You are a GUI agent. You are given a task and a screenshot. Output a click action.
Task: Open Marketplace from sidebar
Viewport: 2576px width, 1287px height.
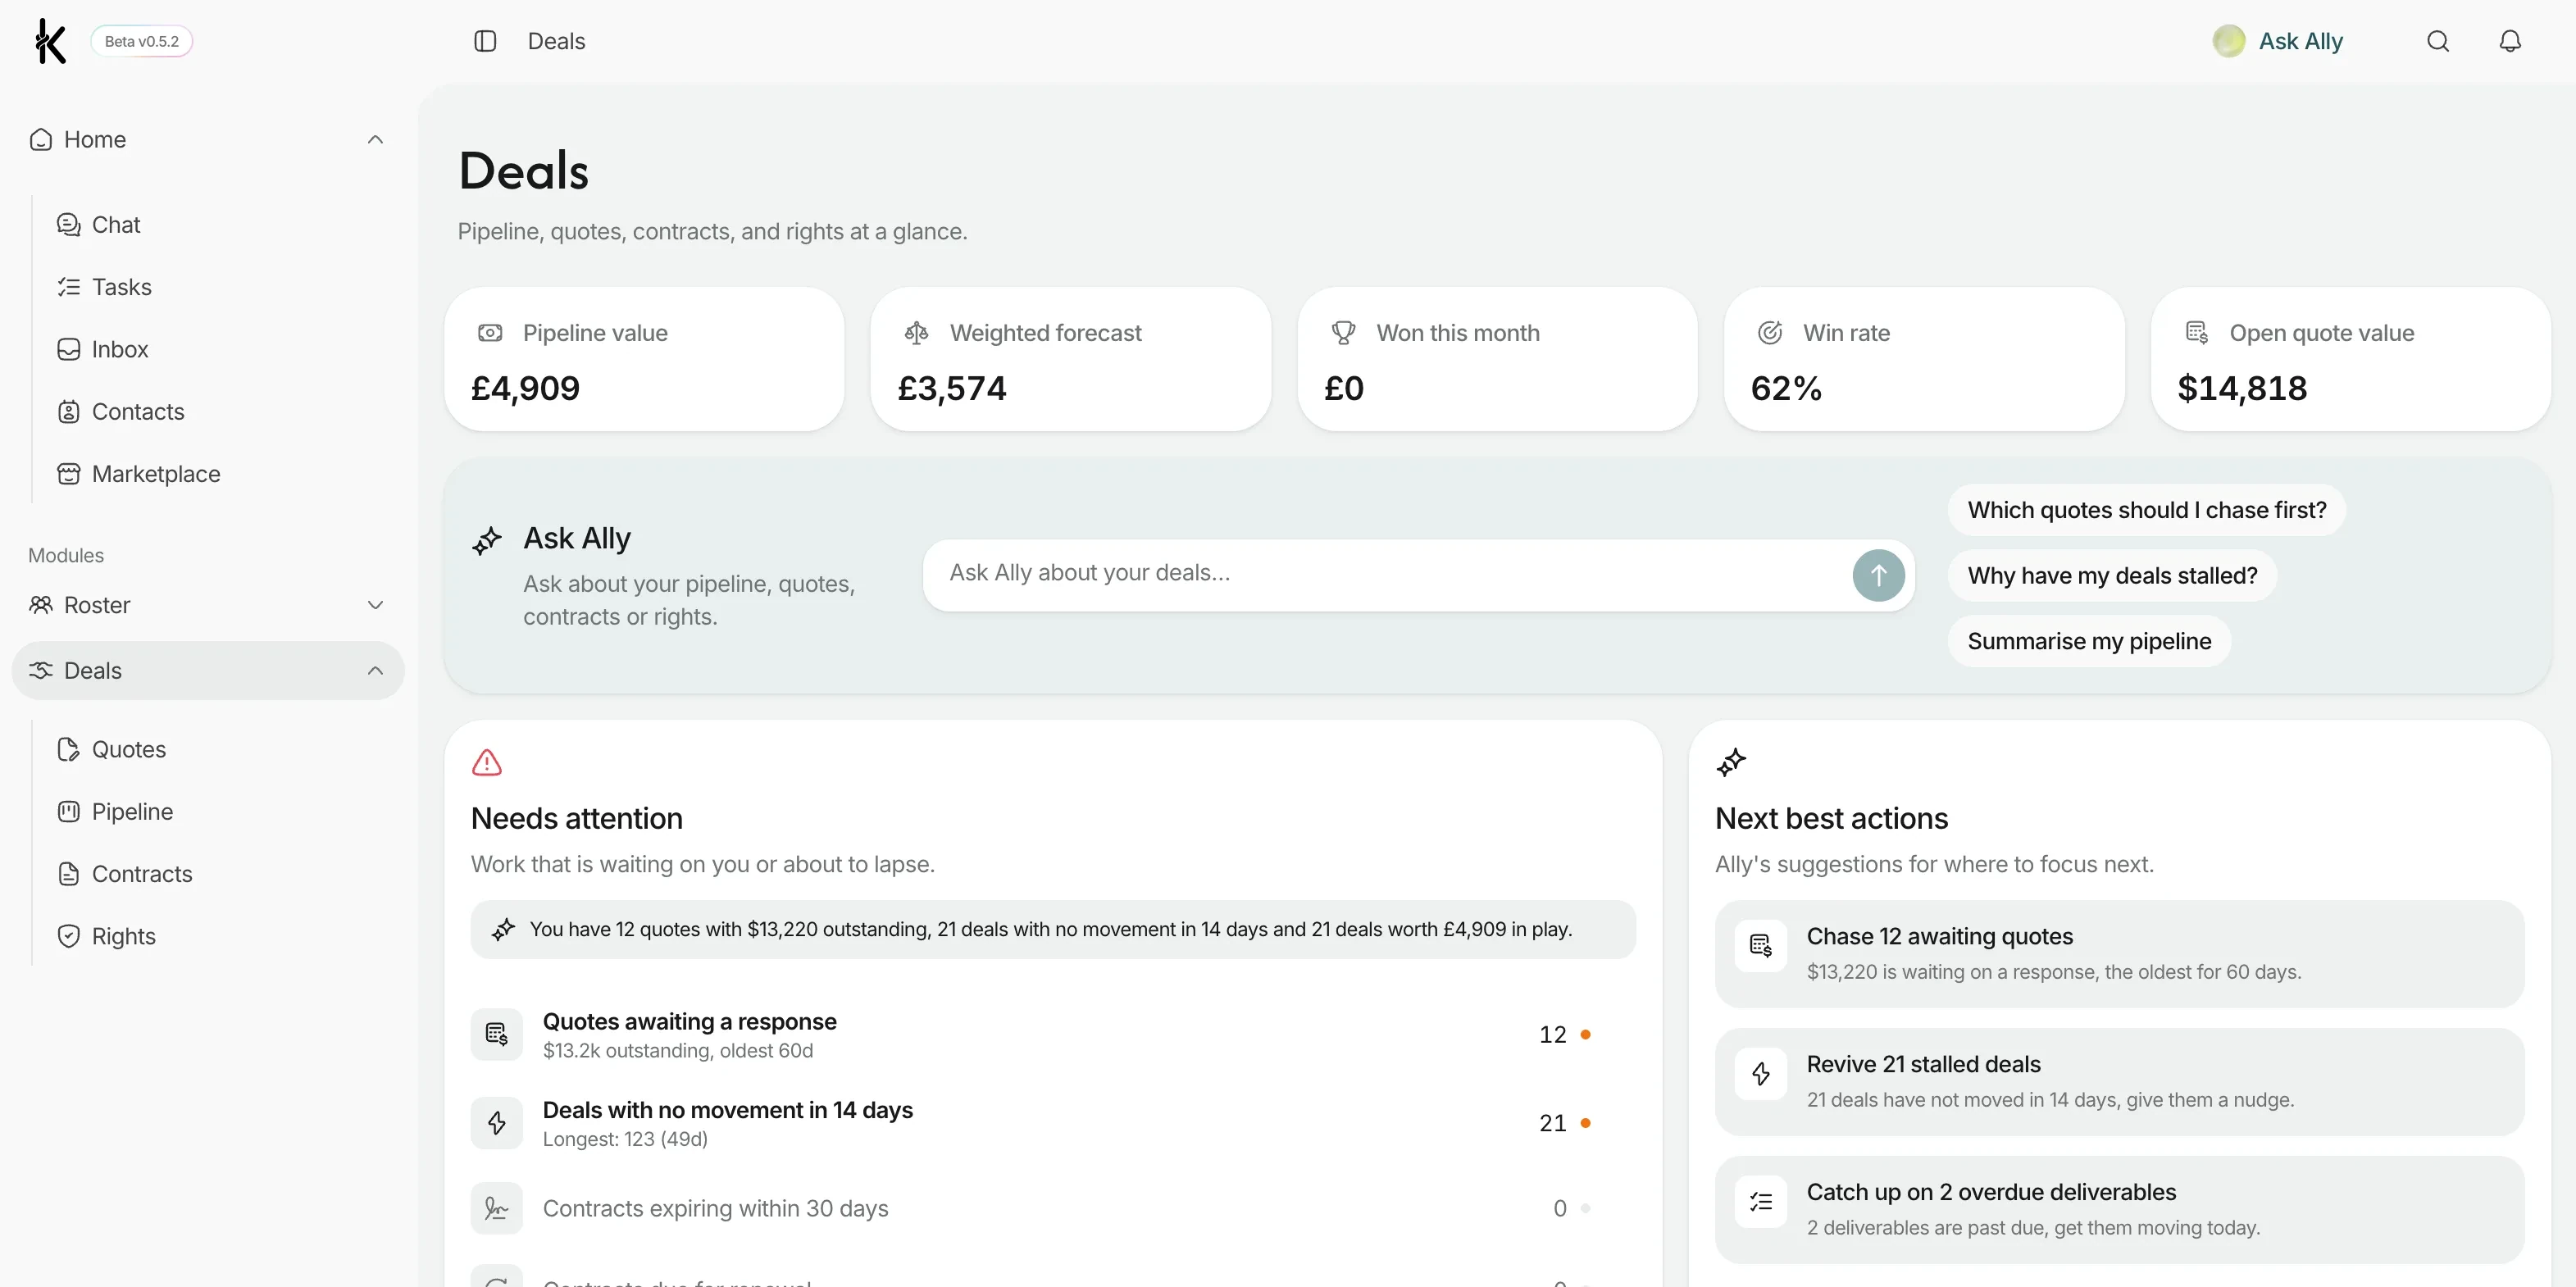click(x=138, y=474)
